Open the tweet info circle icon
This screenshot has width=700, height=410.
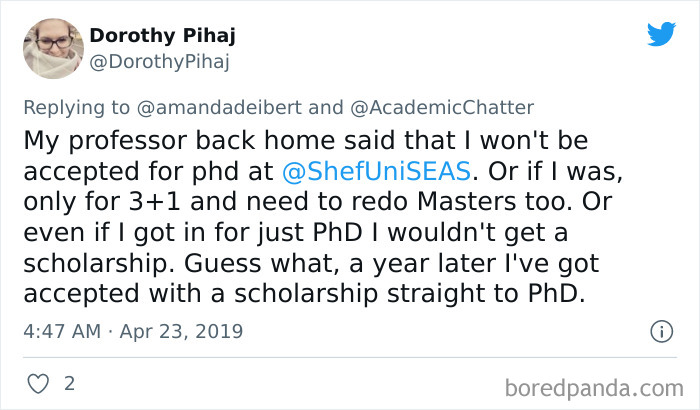[x=660, y=330]
